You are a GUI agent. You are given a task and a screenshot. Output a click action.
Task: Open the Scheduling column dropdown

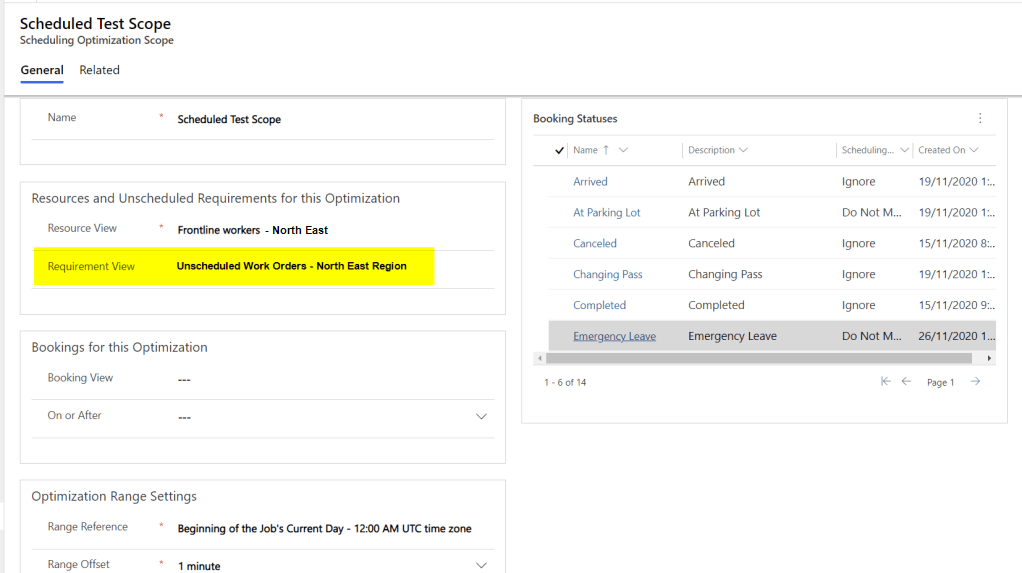tap(904, 150)
